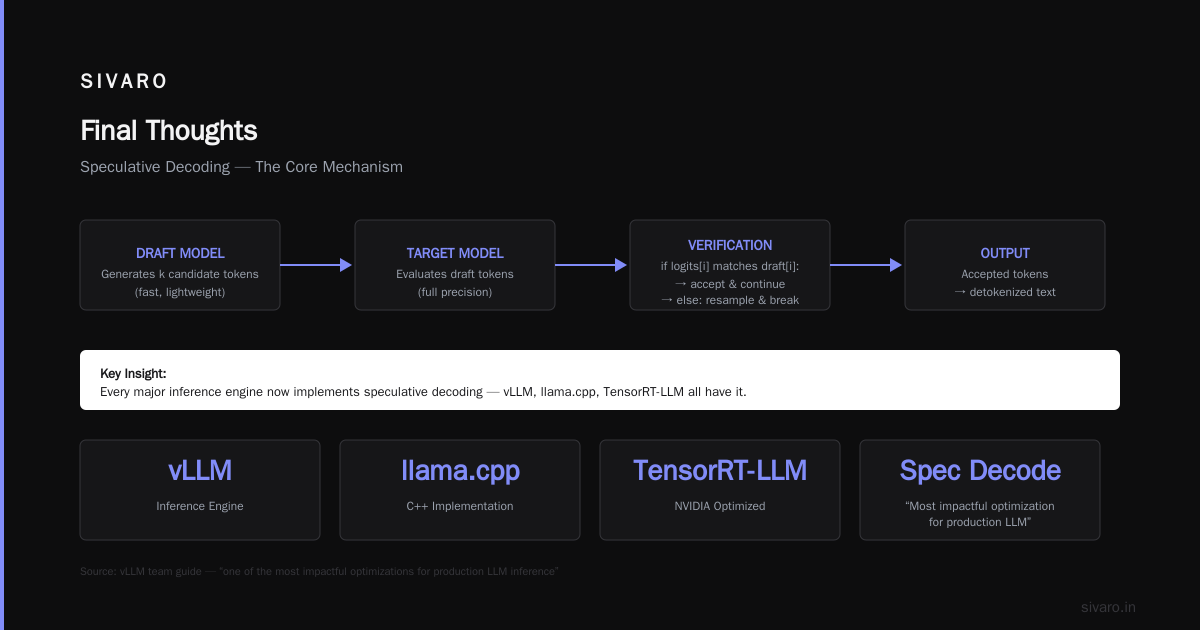Click the vLLM team guide source line

pos(319,571)
